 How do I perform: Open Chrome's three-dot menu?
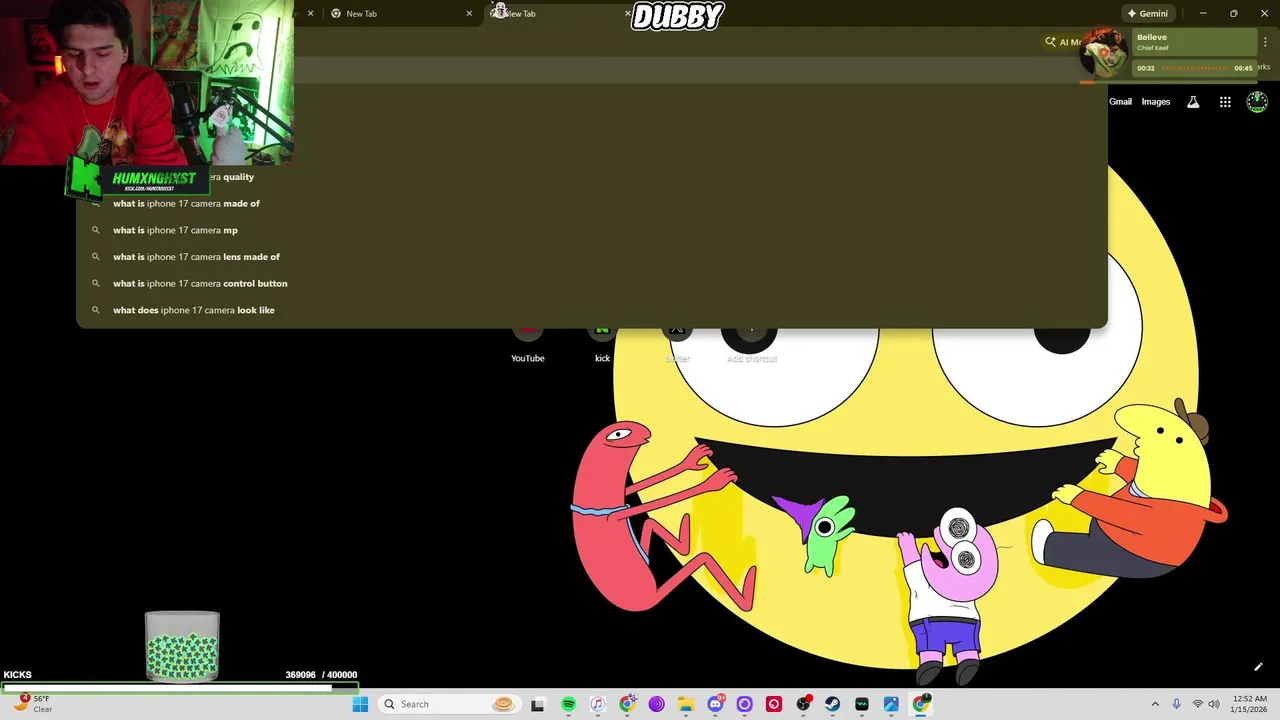(x=1265, y=42)
